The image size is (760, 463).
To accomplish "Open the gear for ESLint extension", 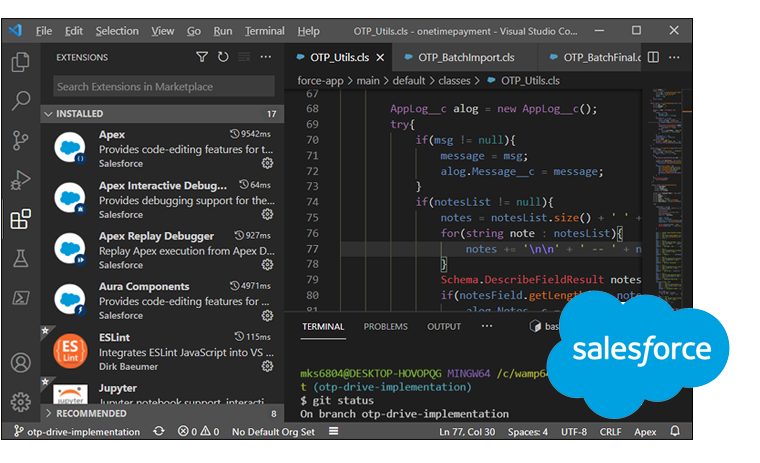I will [x=268, y=366].
